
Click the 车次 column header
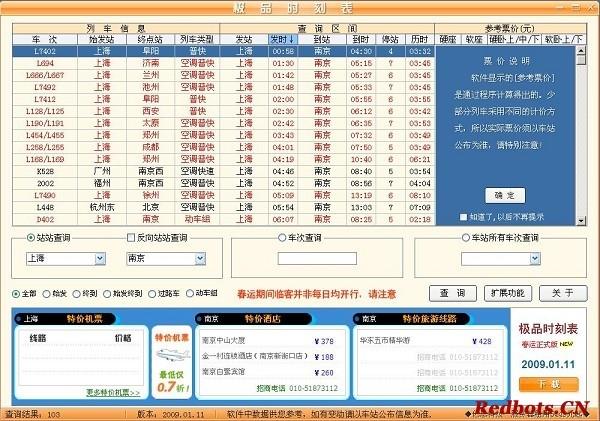(45, 39)
